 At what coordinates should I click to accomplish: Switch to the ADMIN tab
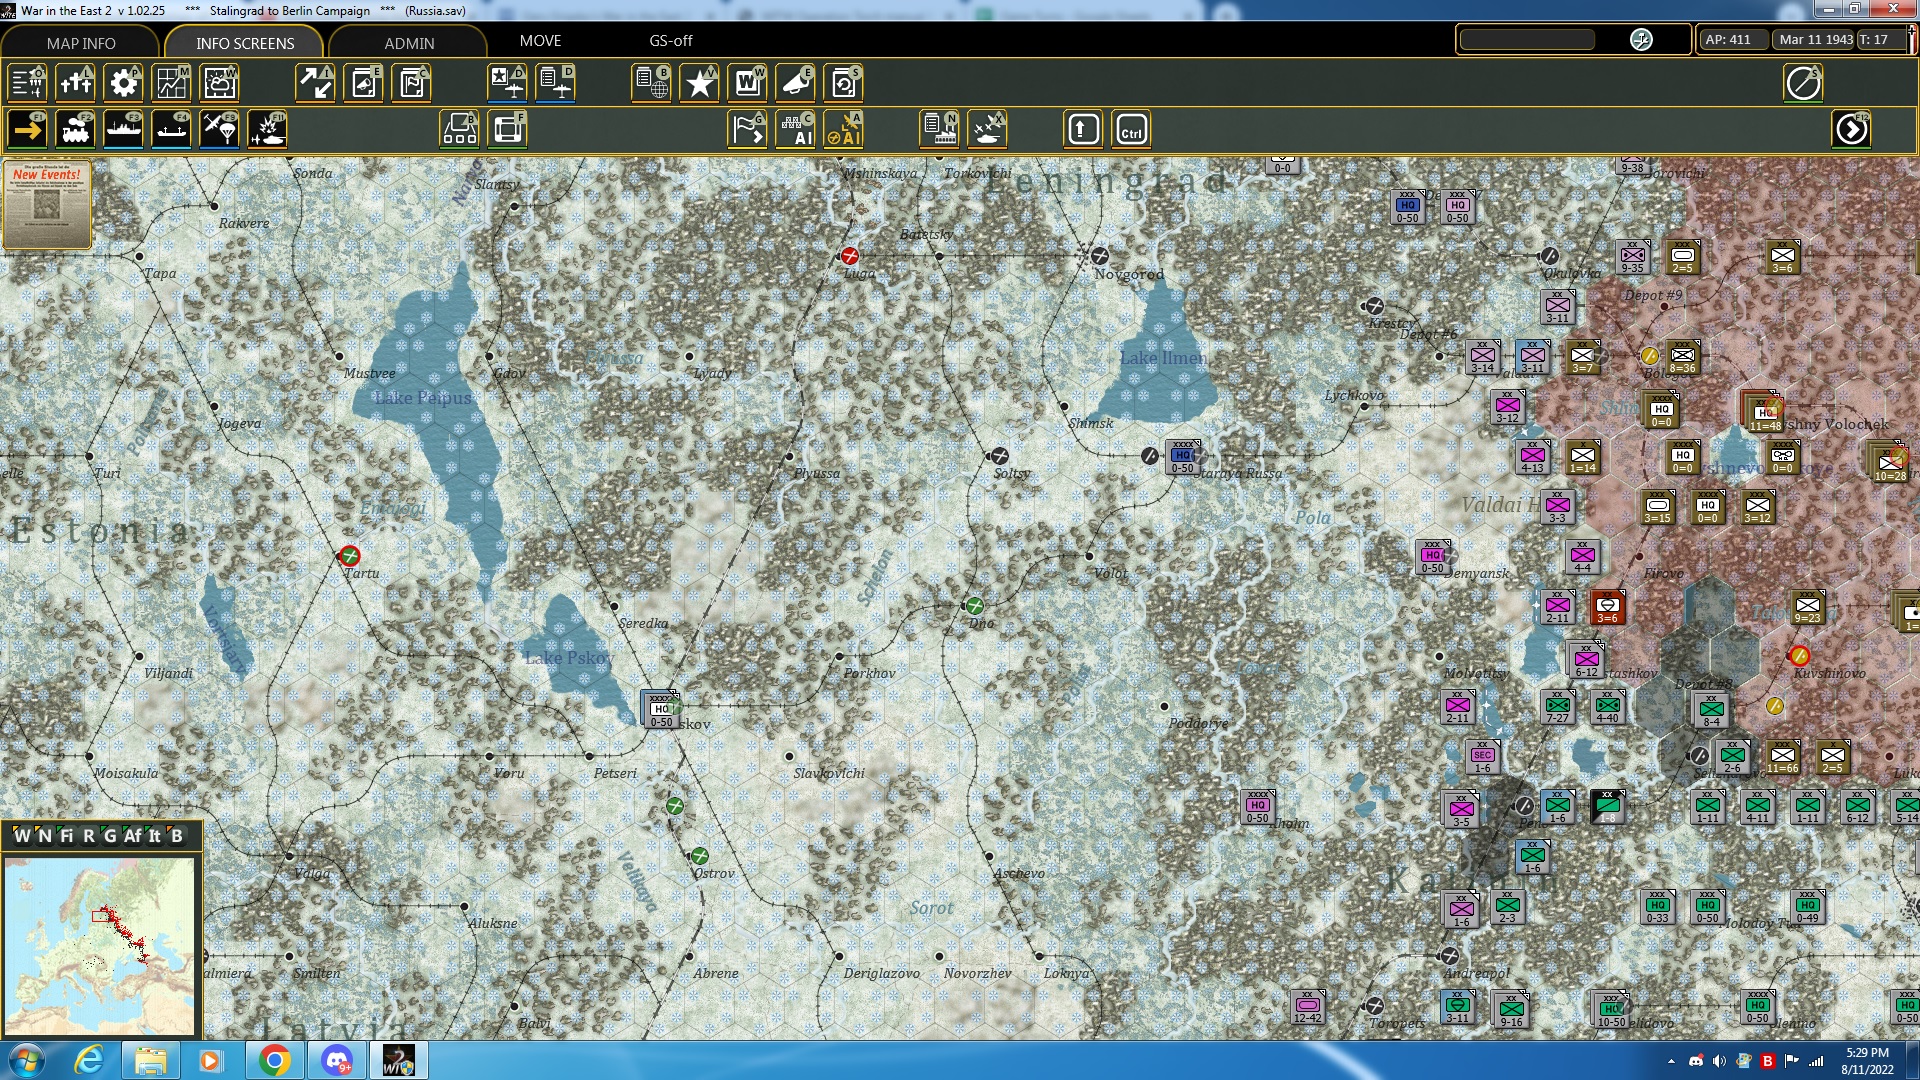409,43
